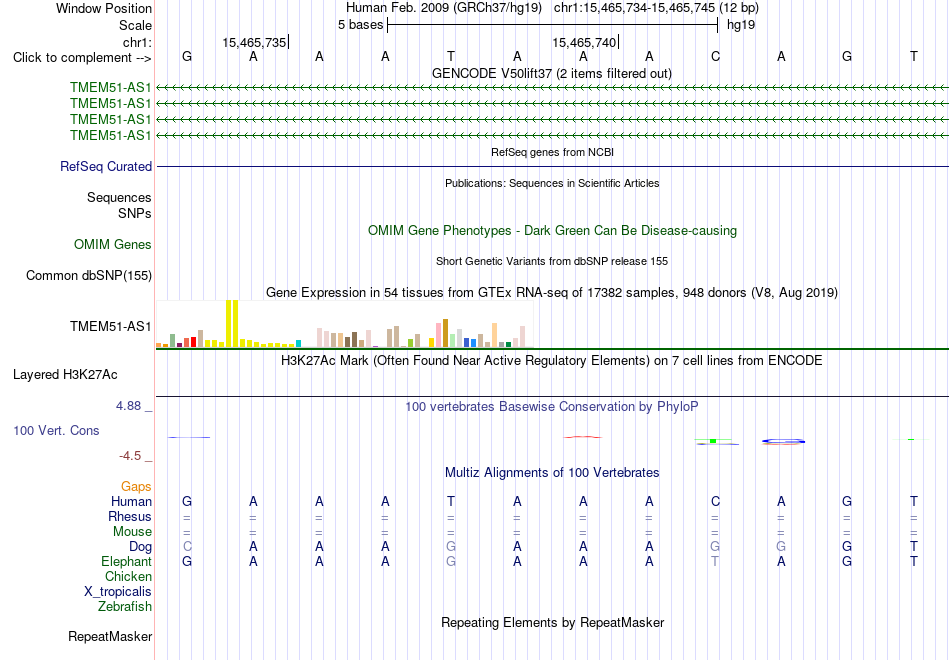
Task: Click the Mouse species label
Action: [x=132, y=532]
